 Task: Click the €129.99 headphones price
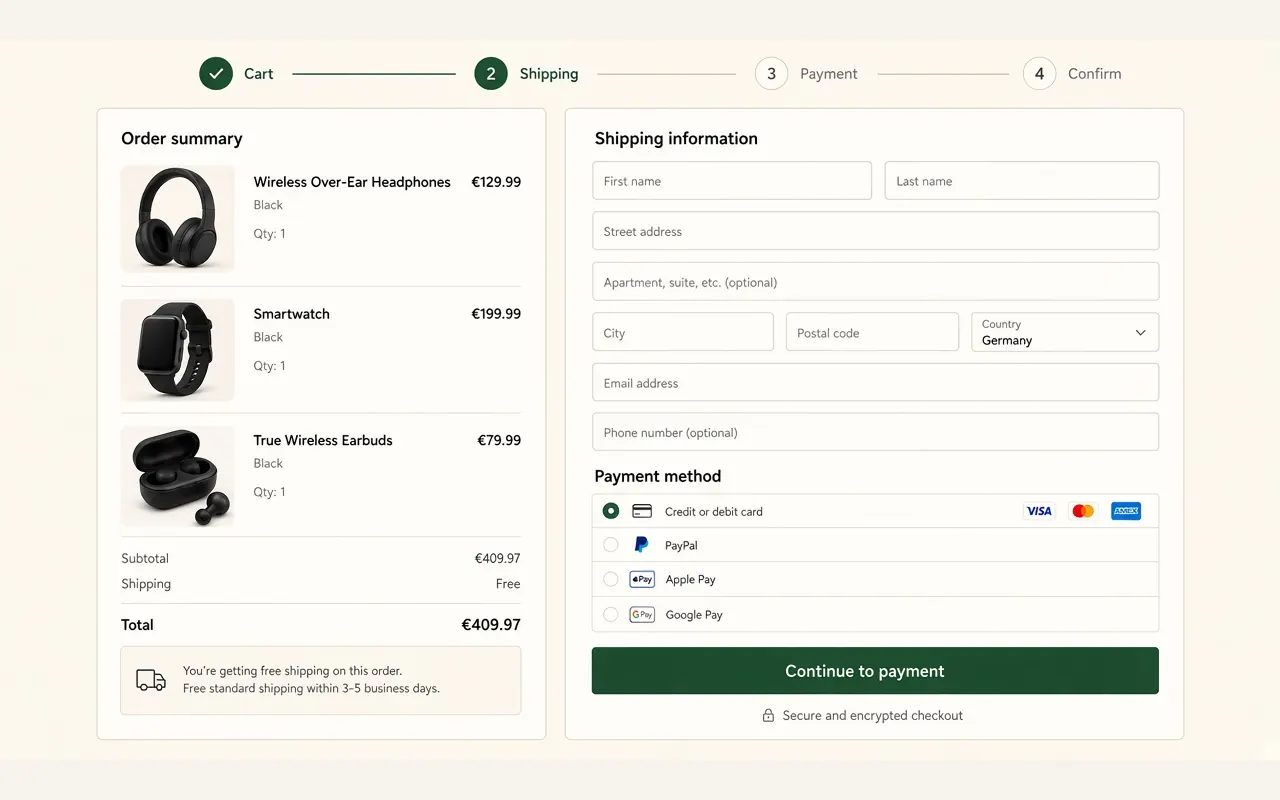[x=496, y=182]
